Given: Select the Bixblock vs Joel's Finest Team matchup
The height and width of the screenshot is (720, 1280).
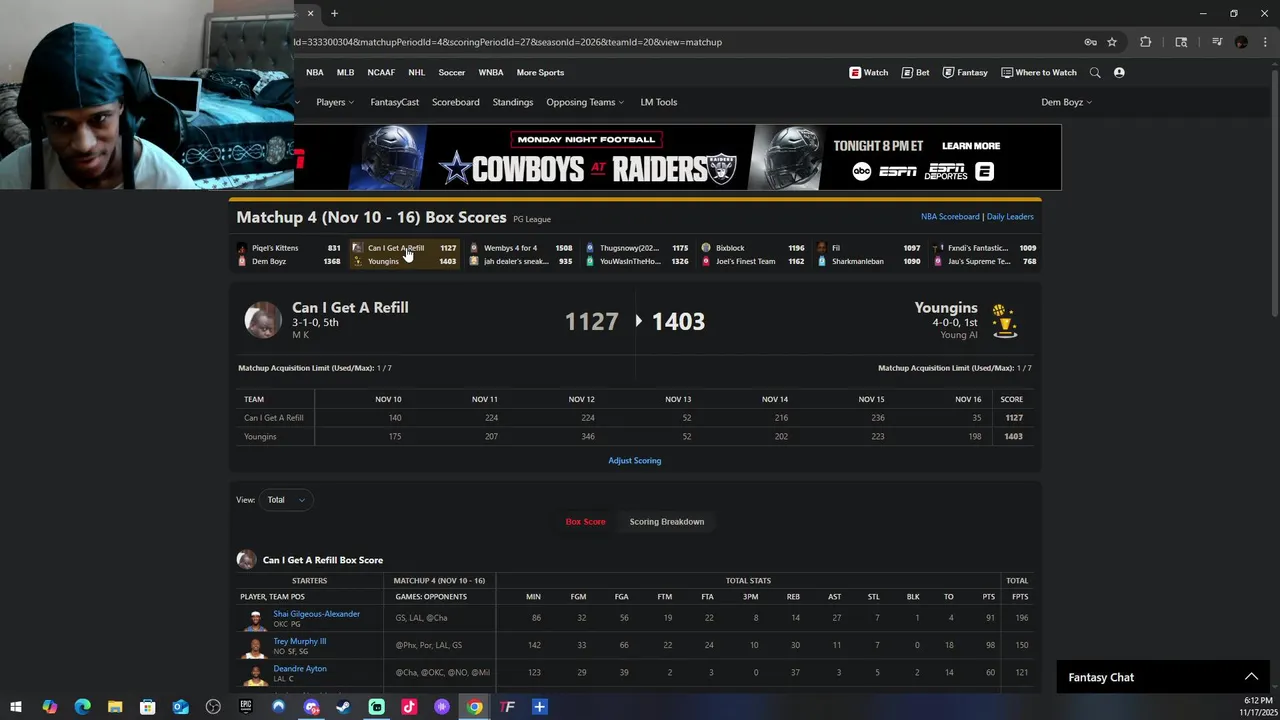Looking at the screenshot, I should click(x=753, y=255).
